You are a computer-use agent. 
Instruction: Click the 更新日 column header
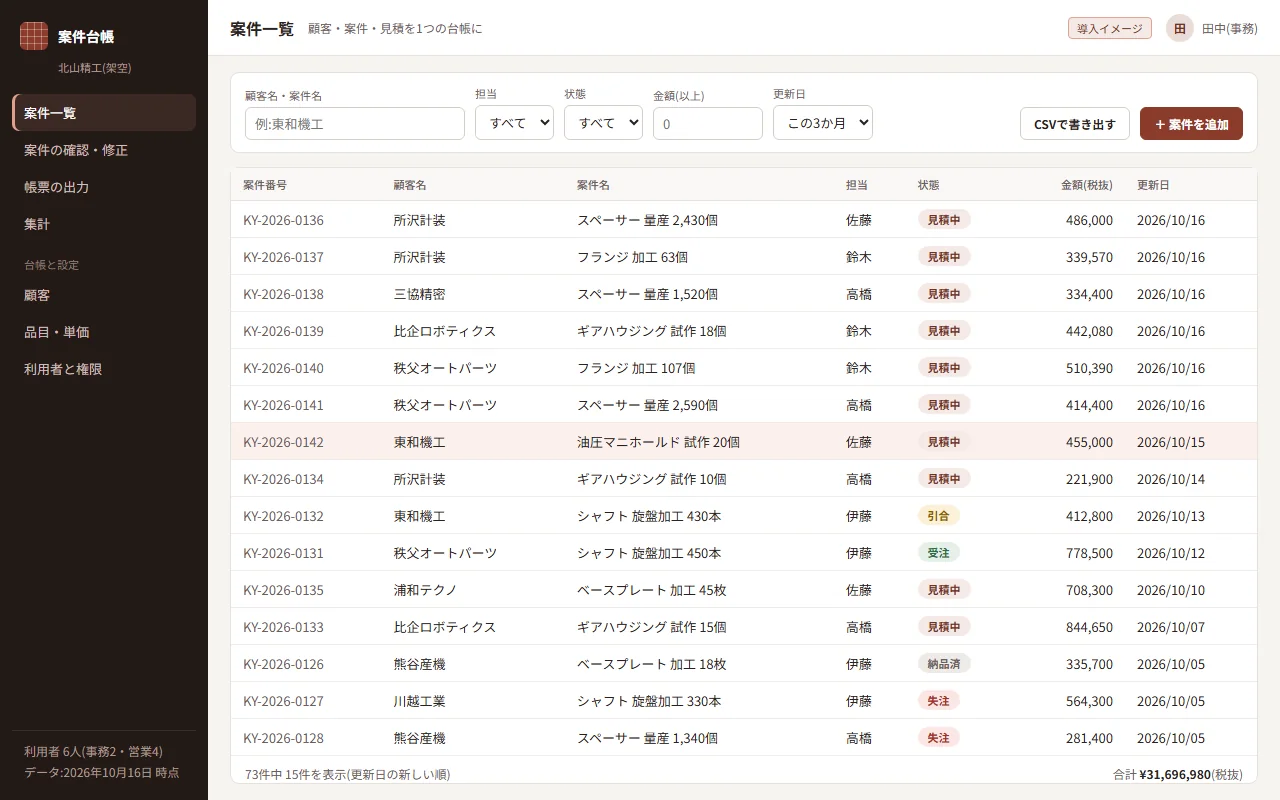[1153, 185]
